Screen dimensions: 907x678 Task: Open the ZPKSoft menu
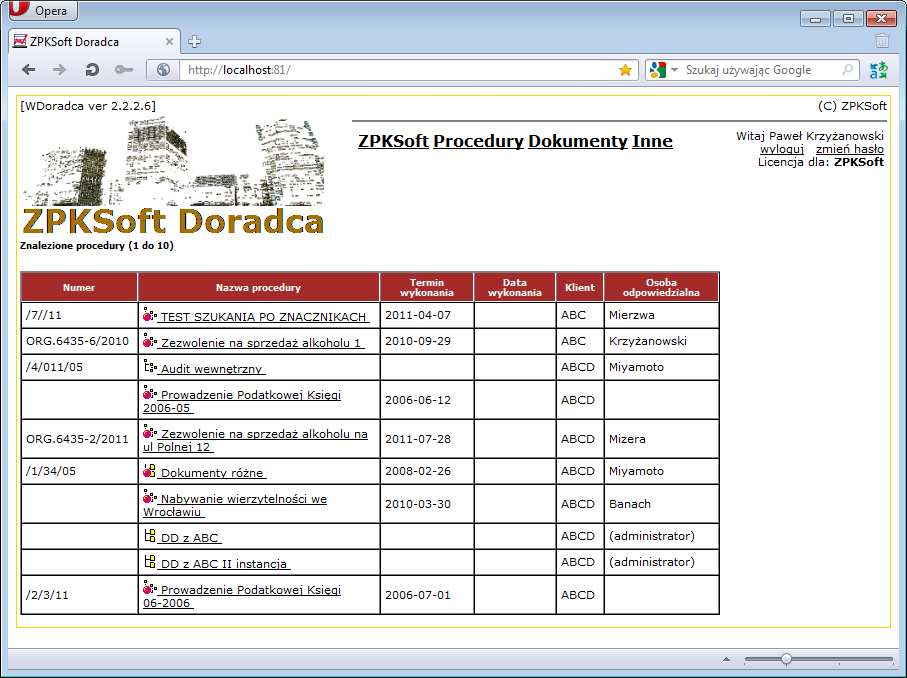(393, 141)
